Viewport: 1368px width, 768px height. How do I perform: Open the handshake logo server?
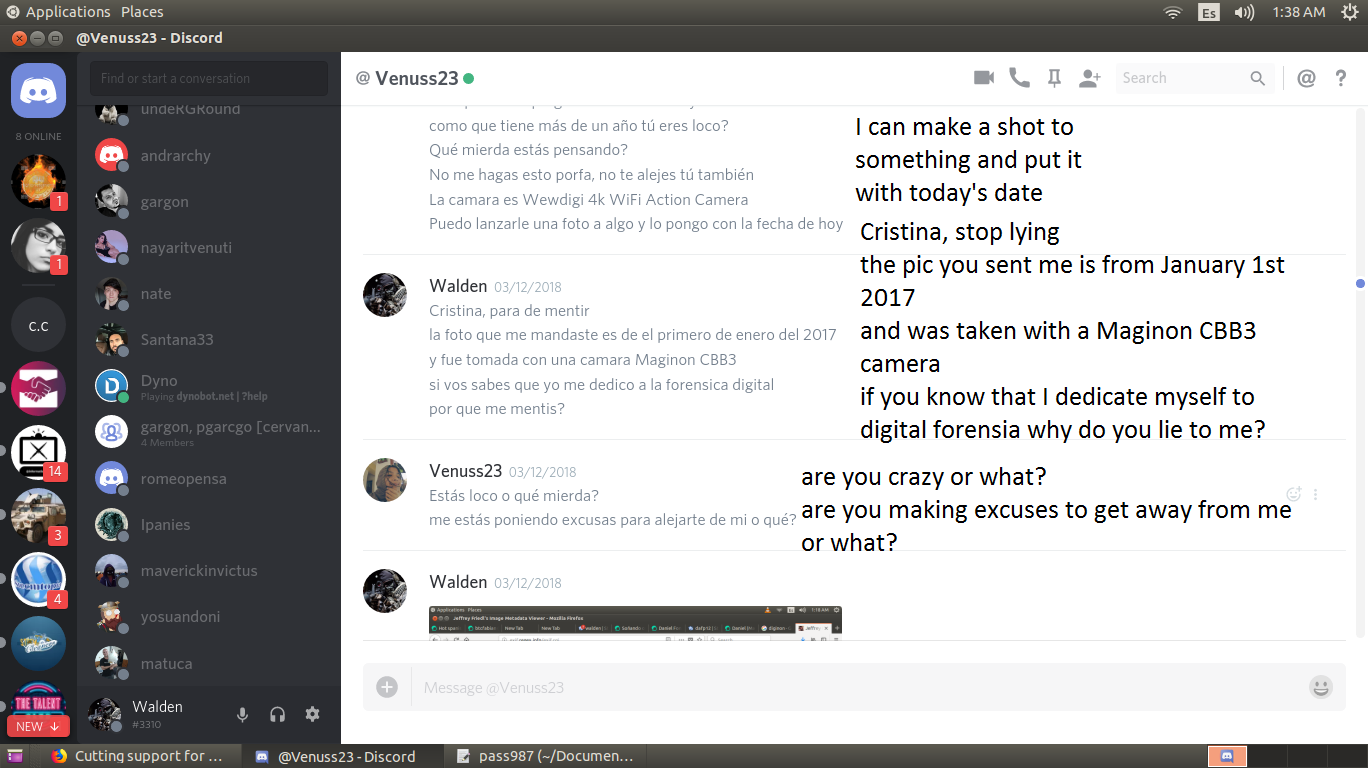coord(38,388)
